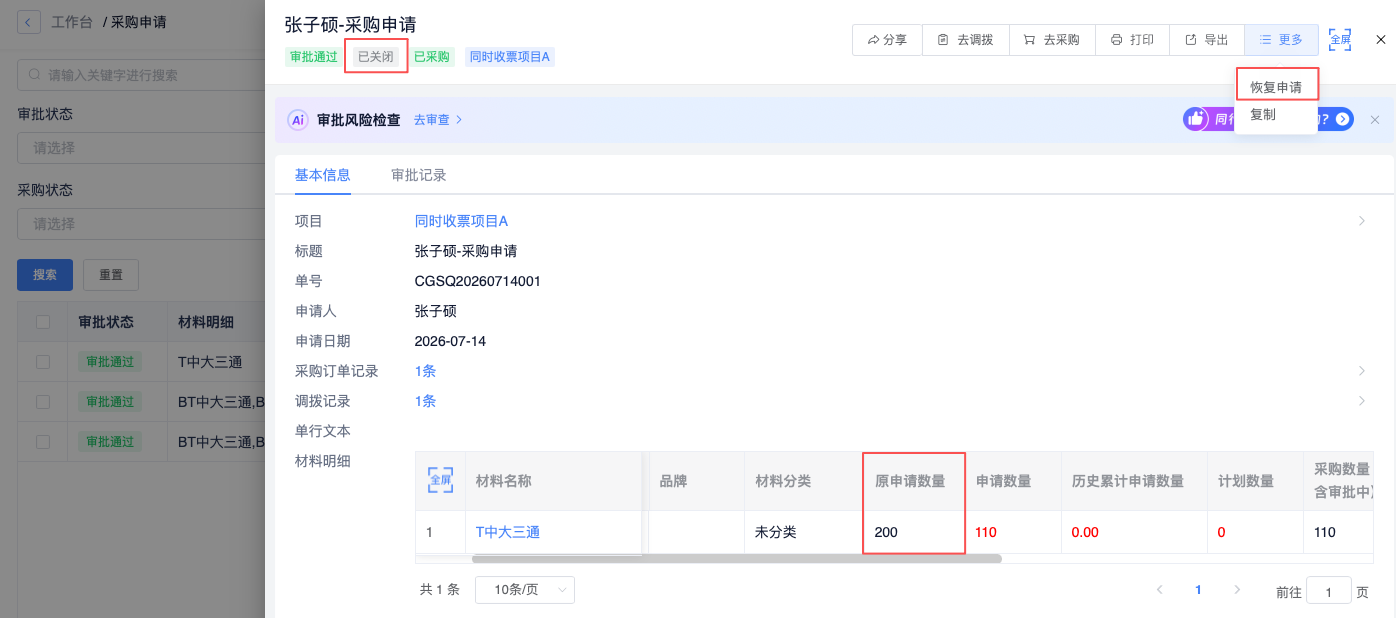1396x618 pixels.
Task: Check the T中大三通 row checkbox
Action: pyautogui.click(x=43, y=361)
